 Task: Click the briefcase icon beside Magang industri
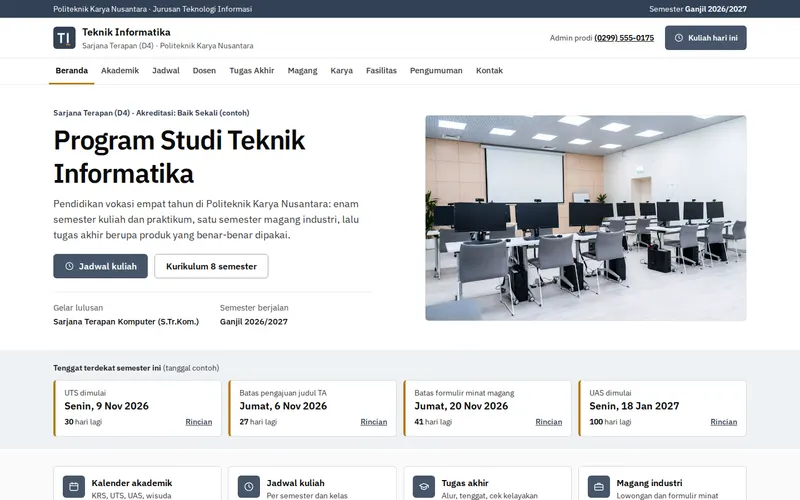coord(599,487)
